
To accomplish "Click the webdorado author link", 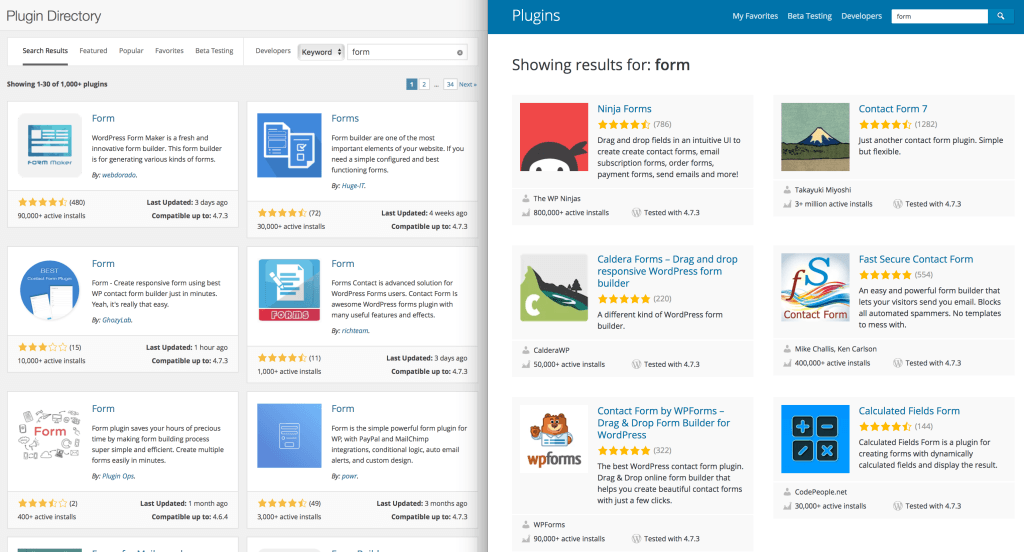I will [119, 175].
